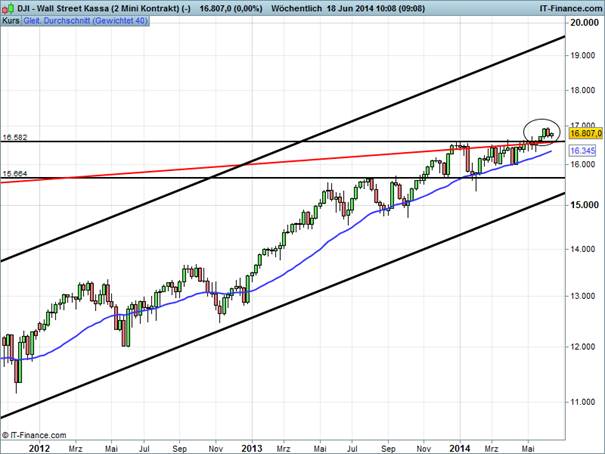Click the 20.000 price axis label
Screen dimensions: 605x454
click(x=585, y=23)
